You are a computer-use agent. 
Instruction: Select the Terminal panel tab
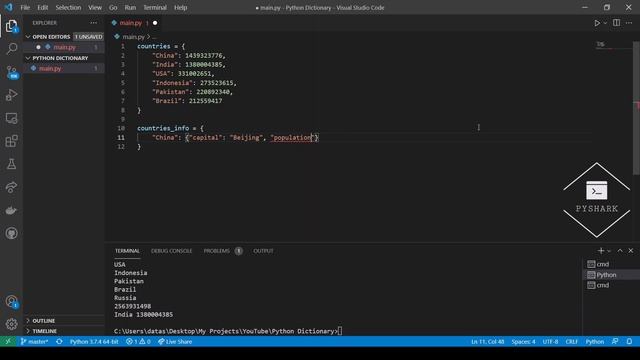127,251
